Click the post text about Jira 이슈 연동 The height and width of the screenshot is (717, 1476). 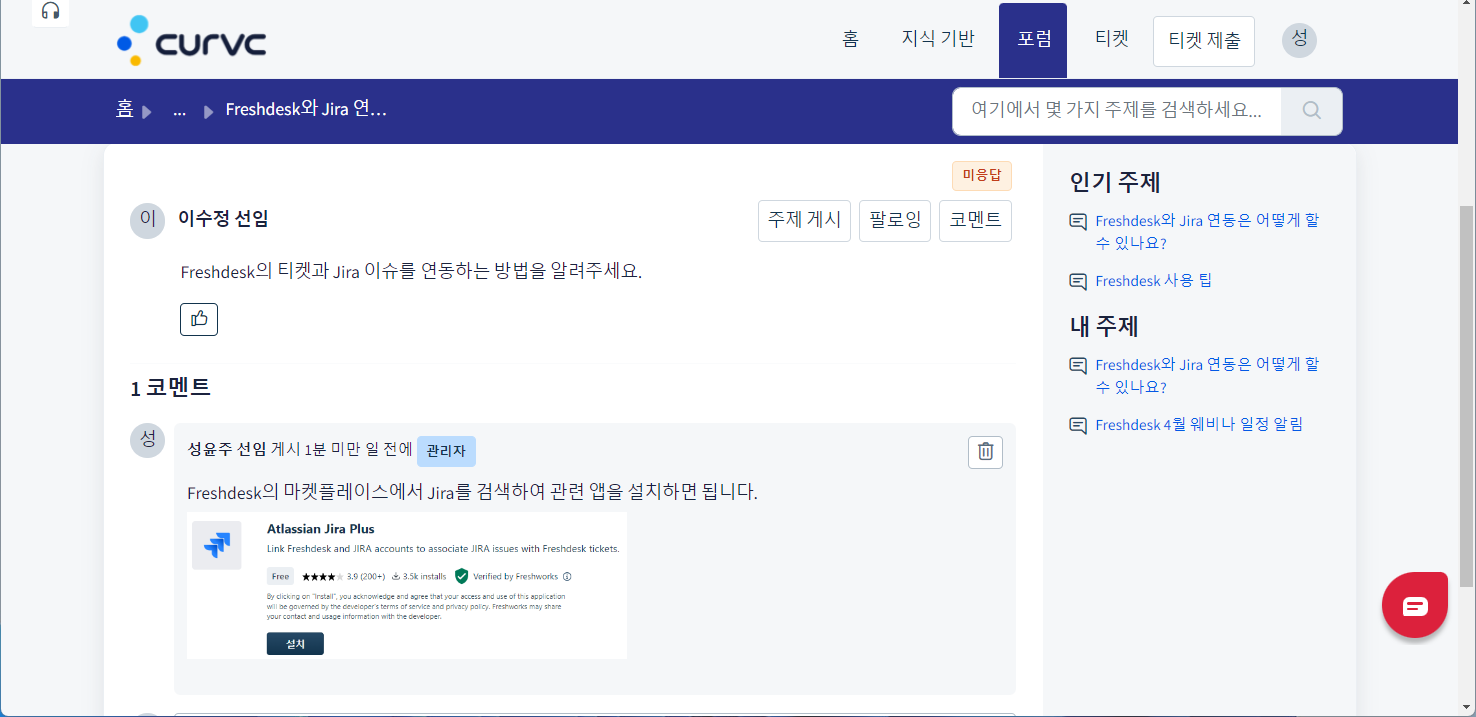[x=411, y=271]
